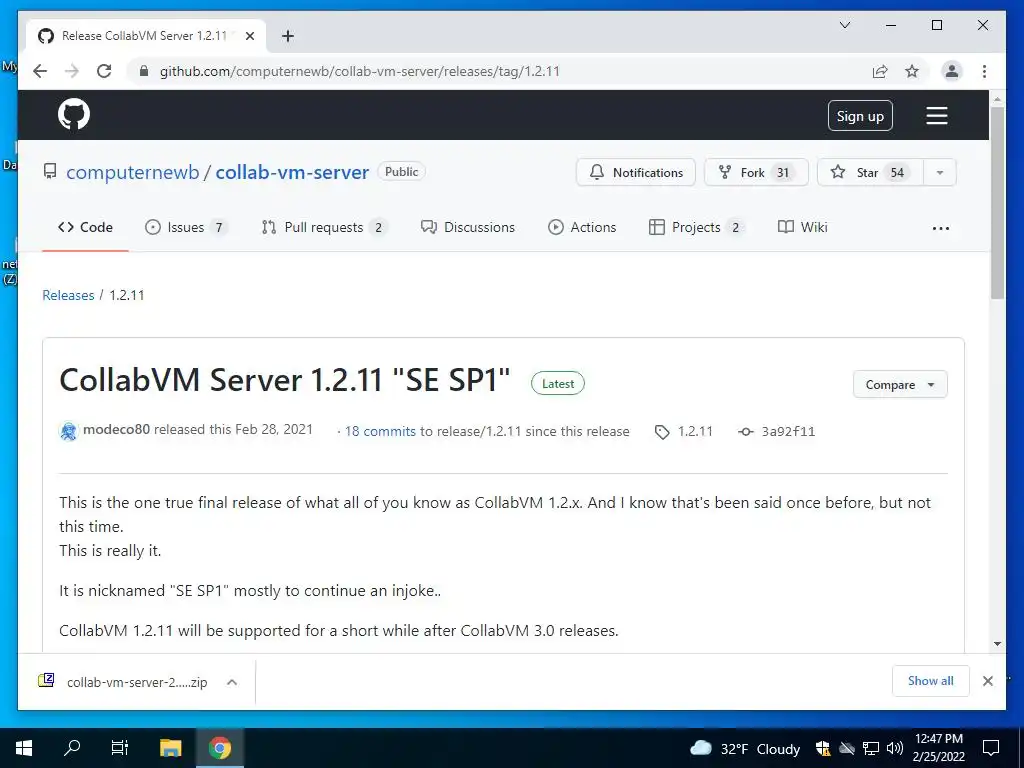This screenshot has height=768, width=1024.
Task: Click the 1.2.11 tag link
Action: click(695, 432)
